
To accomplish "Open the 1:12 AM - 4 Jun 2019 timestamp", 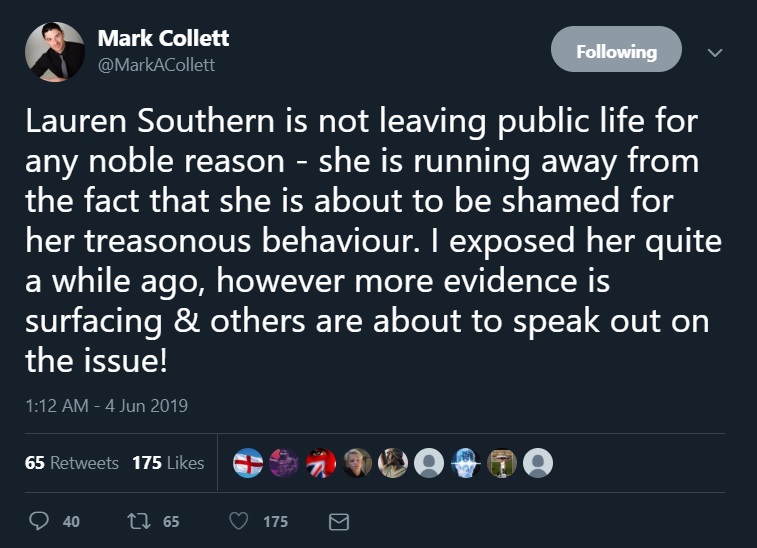I will click(107, 405).
